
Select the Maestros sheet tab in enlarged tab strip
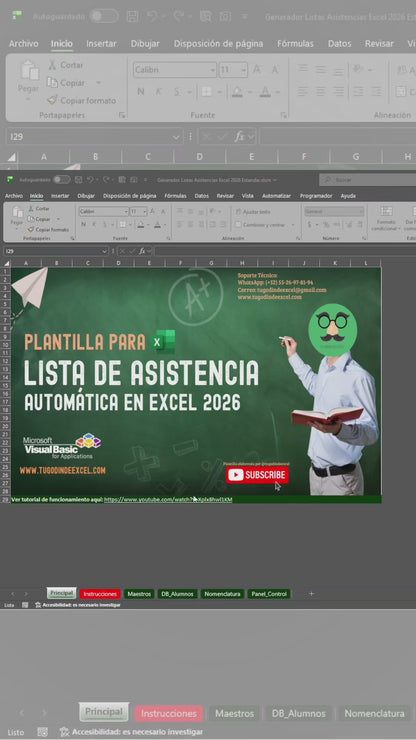click(234, 713)
